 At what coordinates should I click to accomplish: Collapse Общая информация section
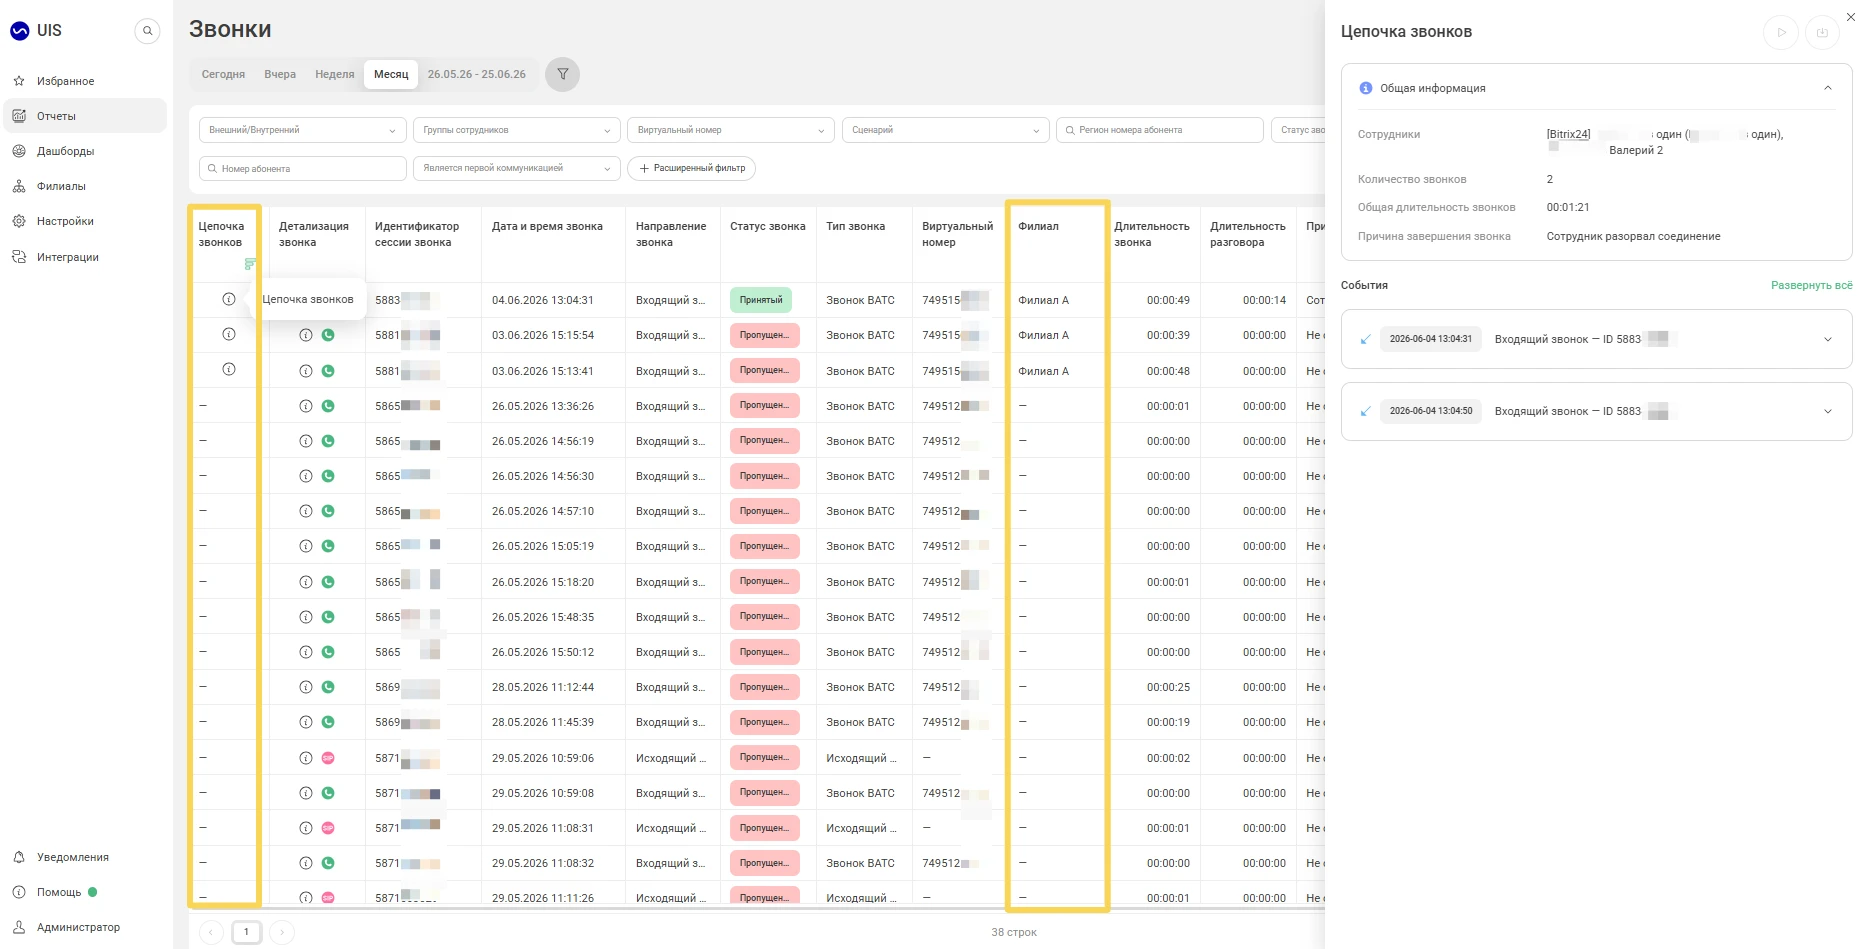point(1827,88)
